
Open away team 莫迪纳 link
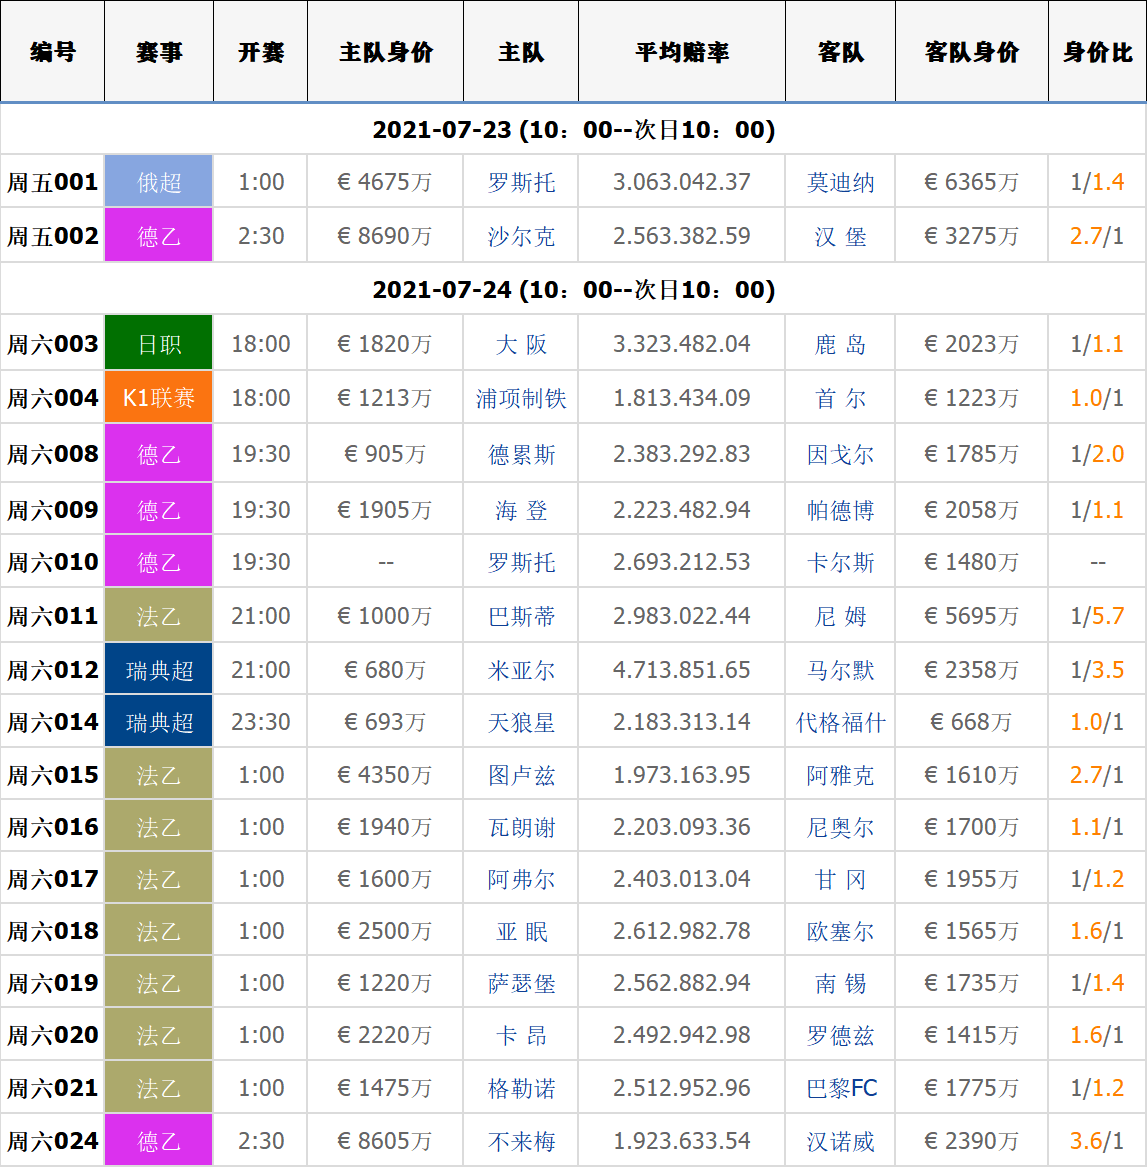(x=840, y=183)
